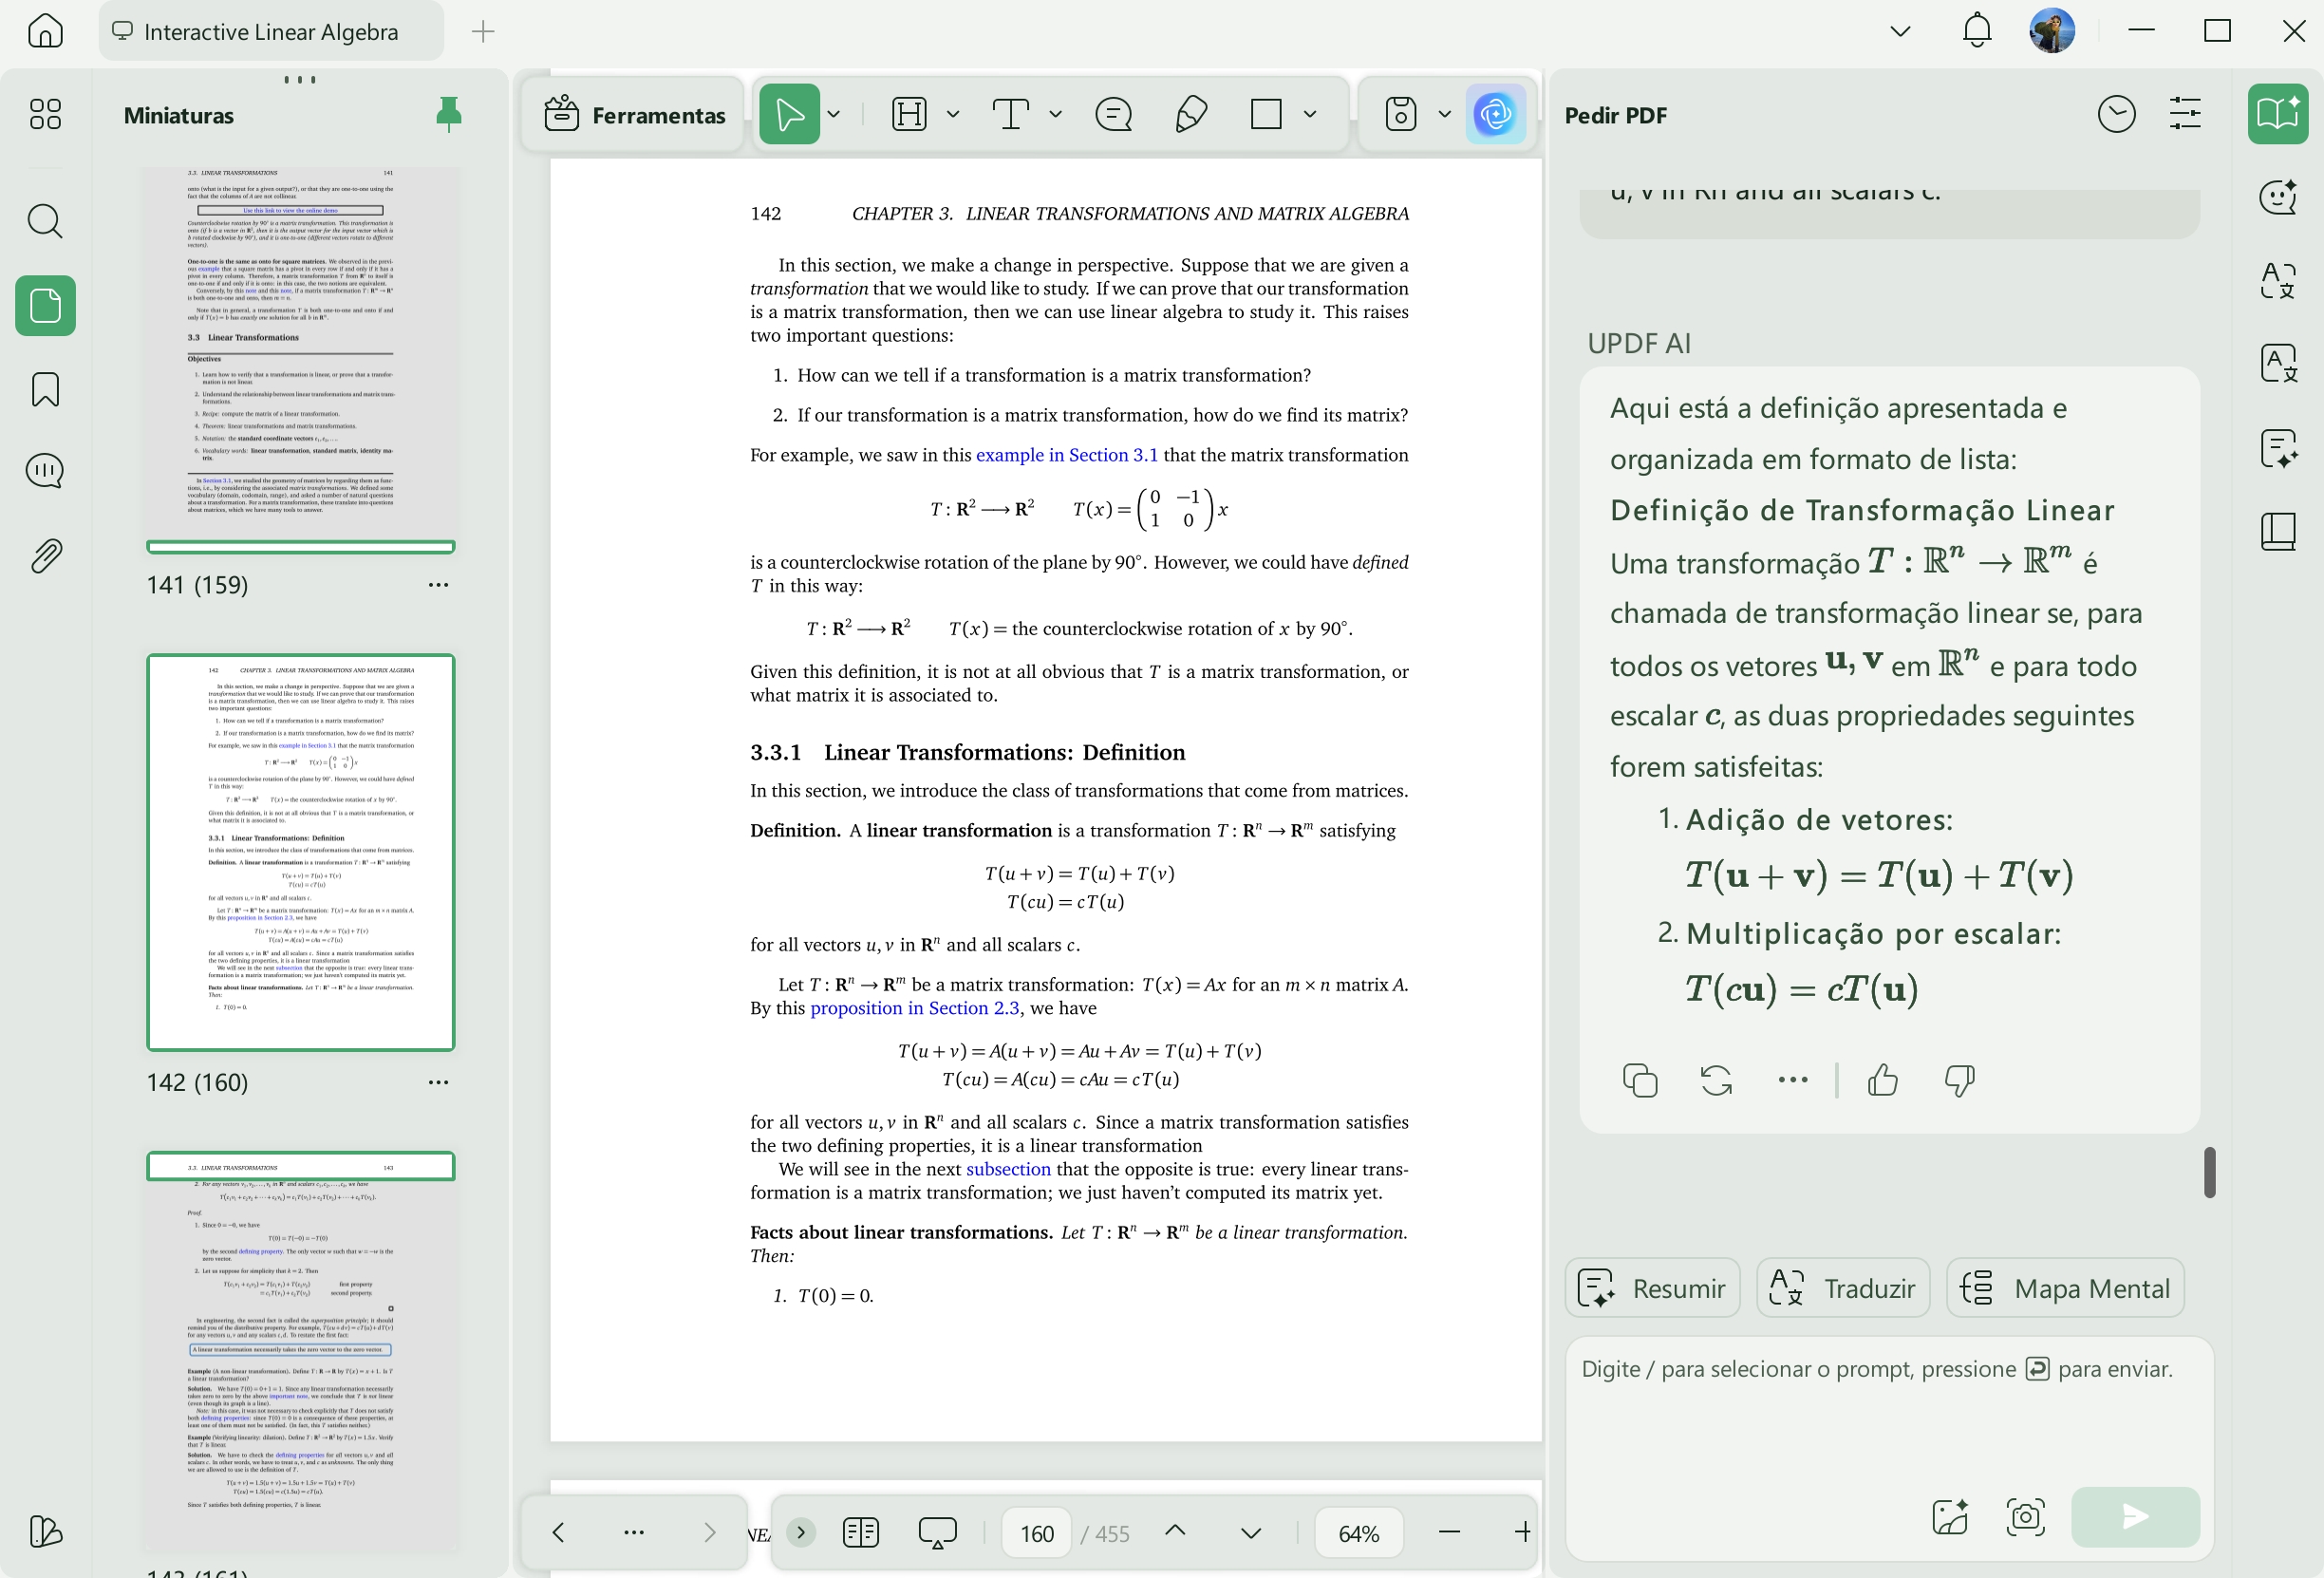Select the highlight text tool
The width and height of the screenshot is (2324, 1578).
point(909,114)
